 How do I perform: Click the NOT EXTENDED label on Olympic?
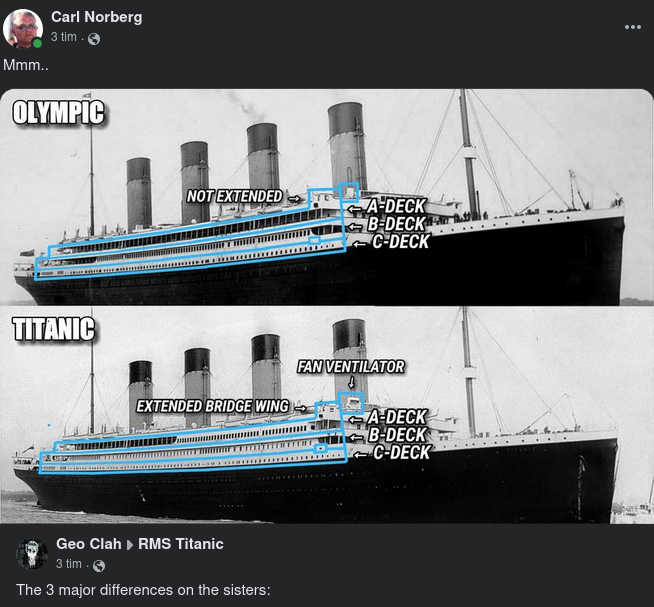(235, 196)
